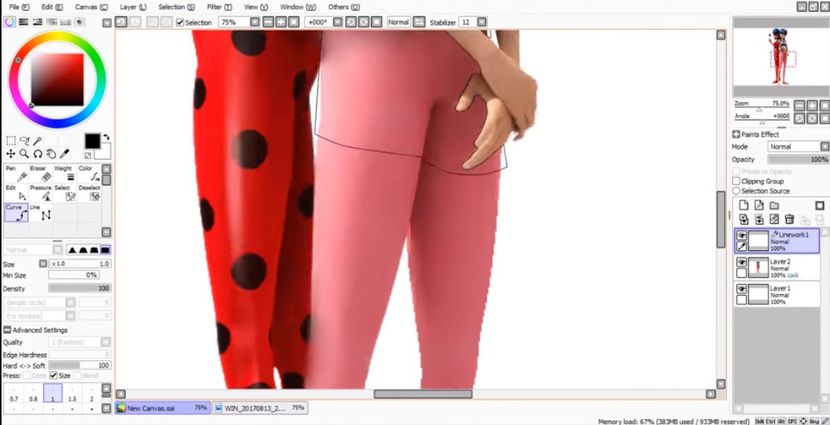
Task: Select the Curve tool
Action: (16, 213)
